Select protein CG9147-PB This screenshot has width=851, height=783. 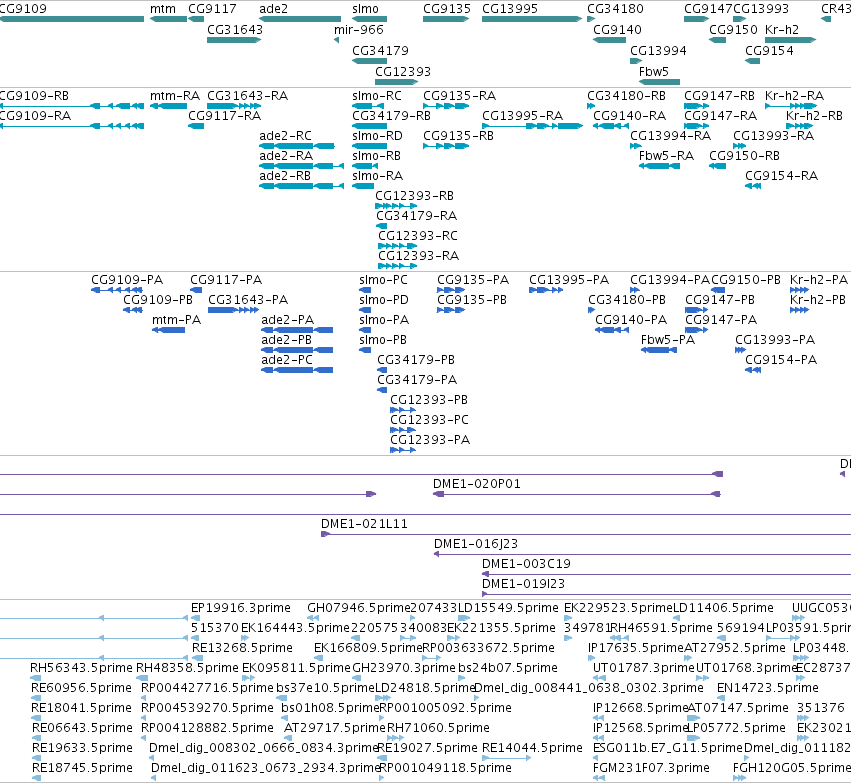click(696, 310)
